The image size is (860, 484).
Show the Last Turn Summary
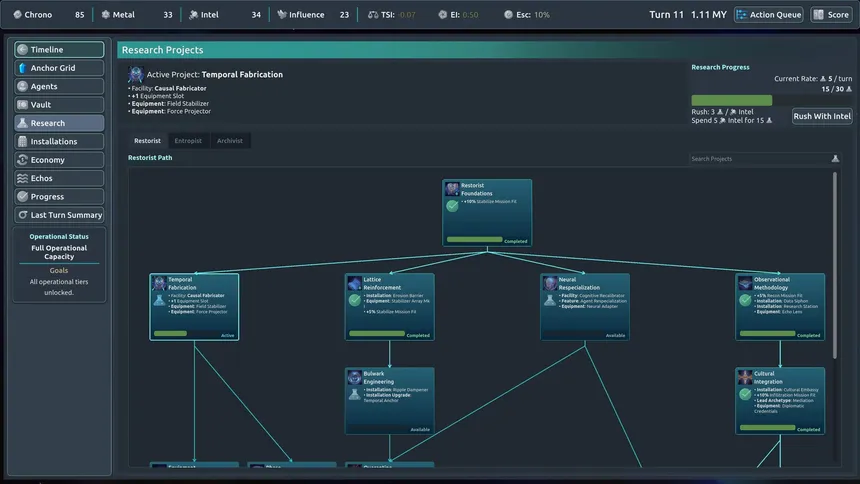(x=59, y=215)
